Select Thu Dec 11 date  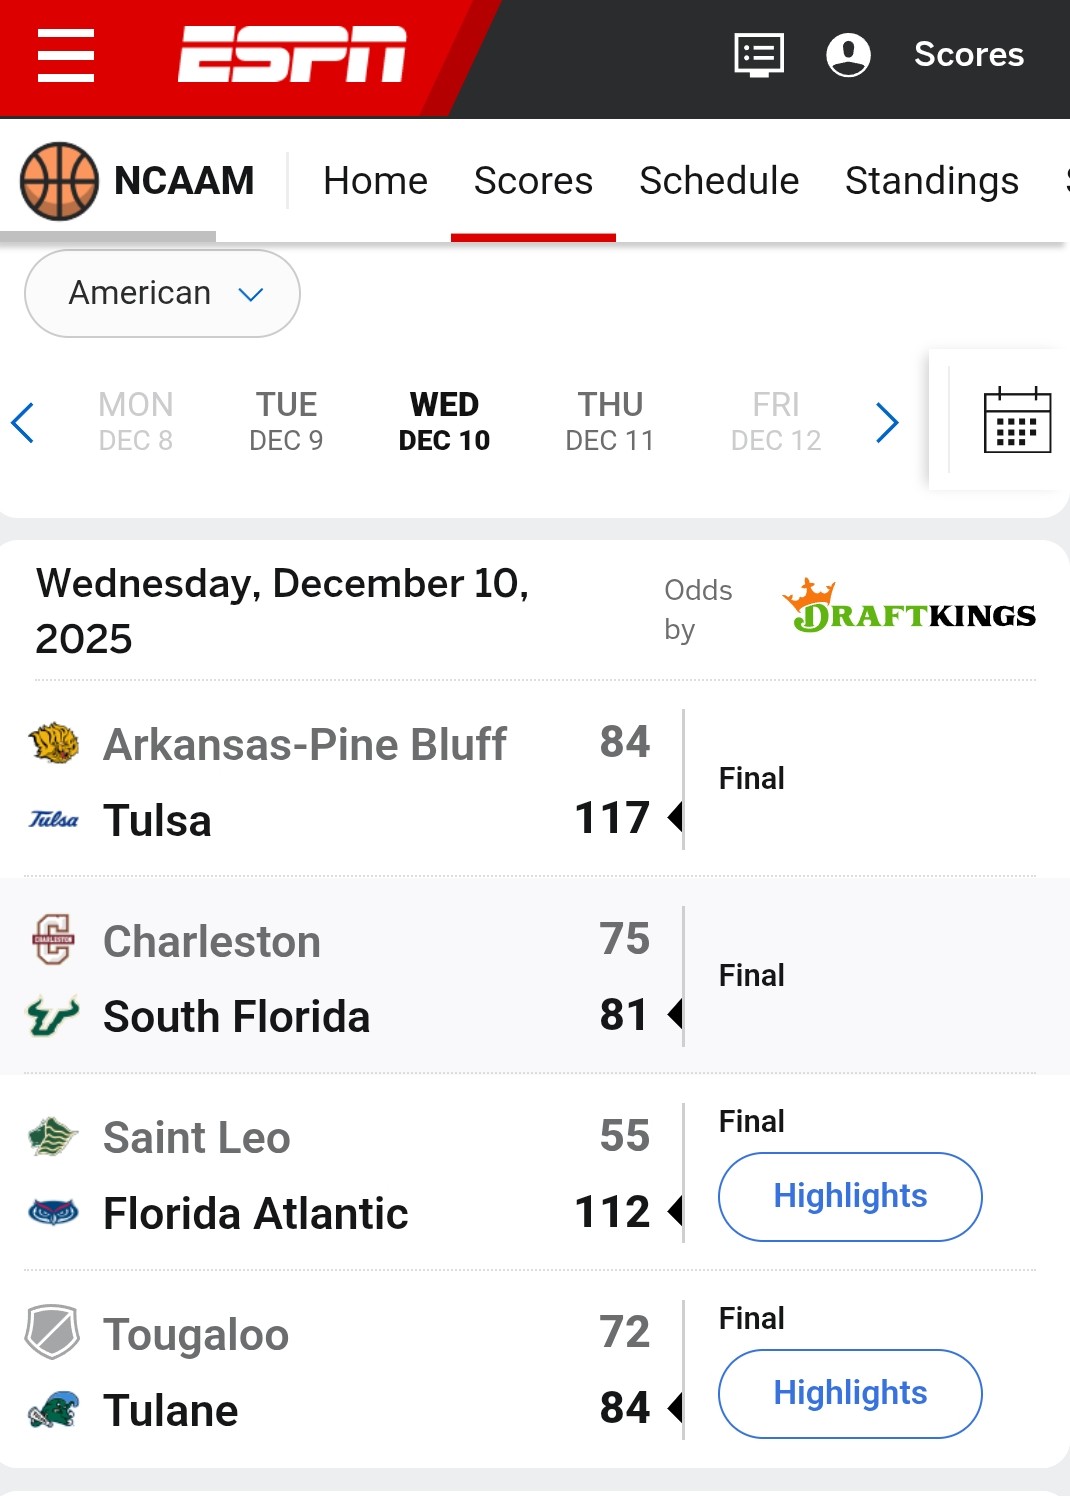tap(609, 421)
